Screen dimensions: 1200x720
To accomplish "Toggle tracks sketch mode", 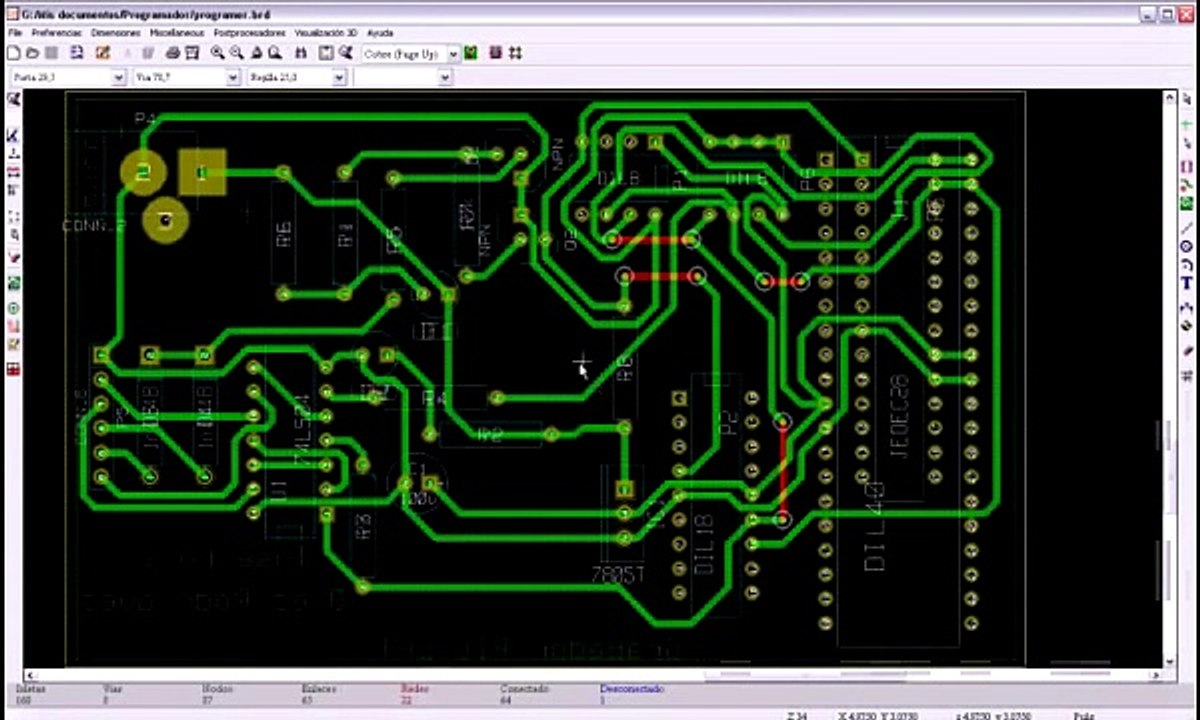I will (x=13, y=326).
